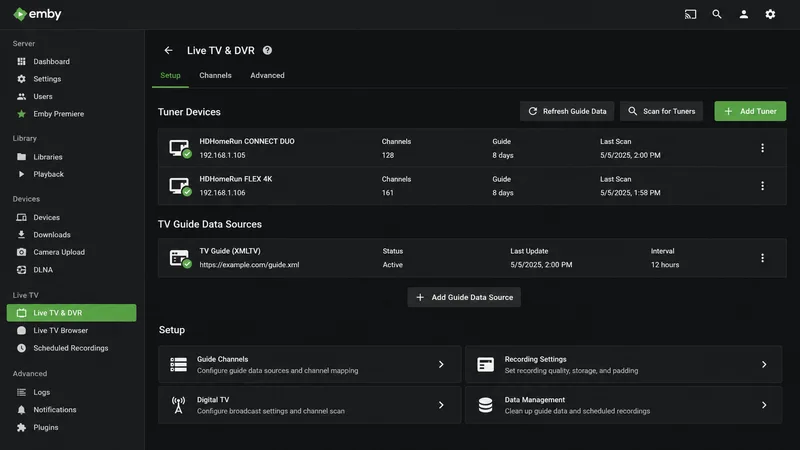
Task: Open more options for HDHomeRun FLEX 4K
Action: [762, 186]
